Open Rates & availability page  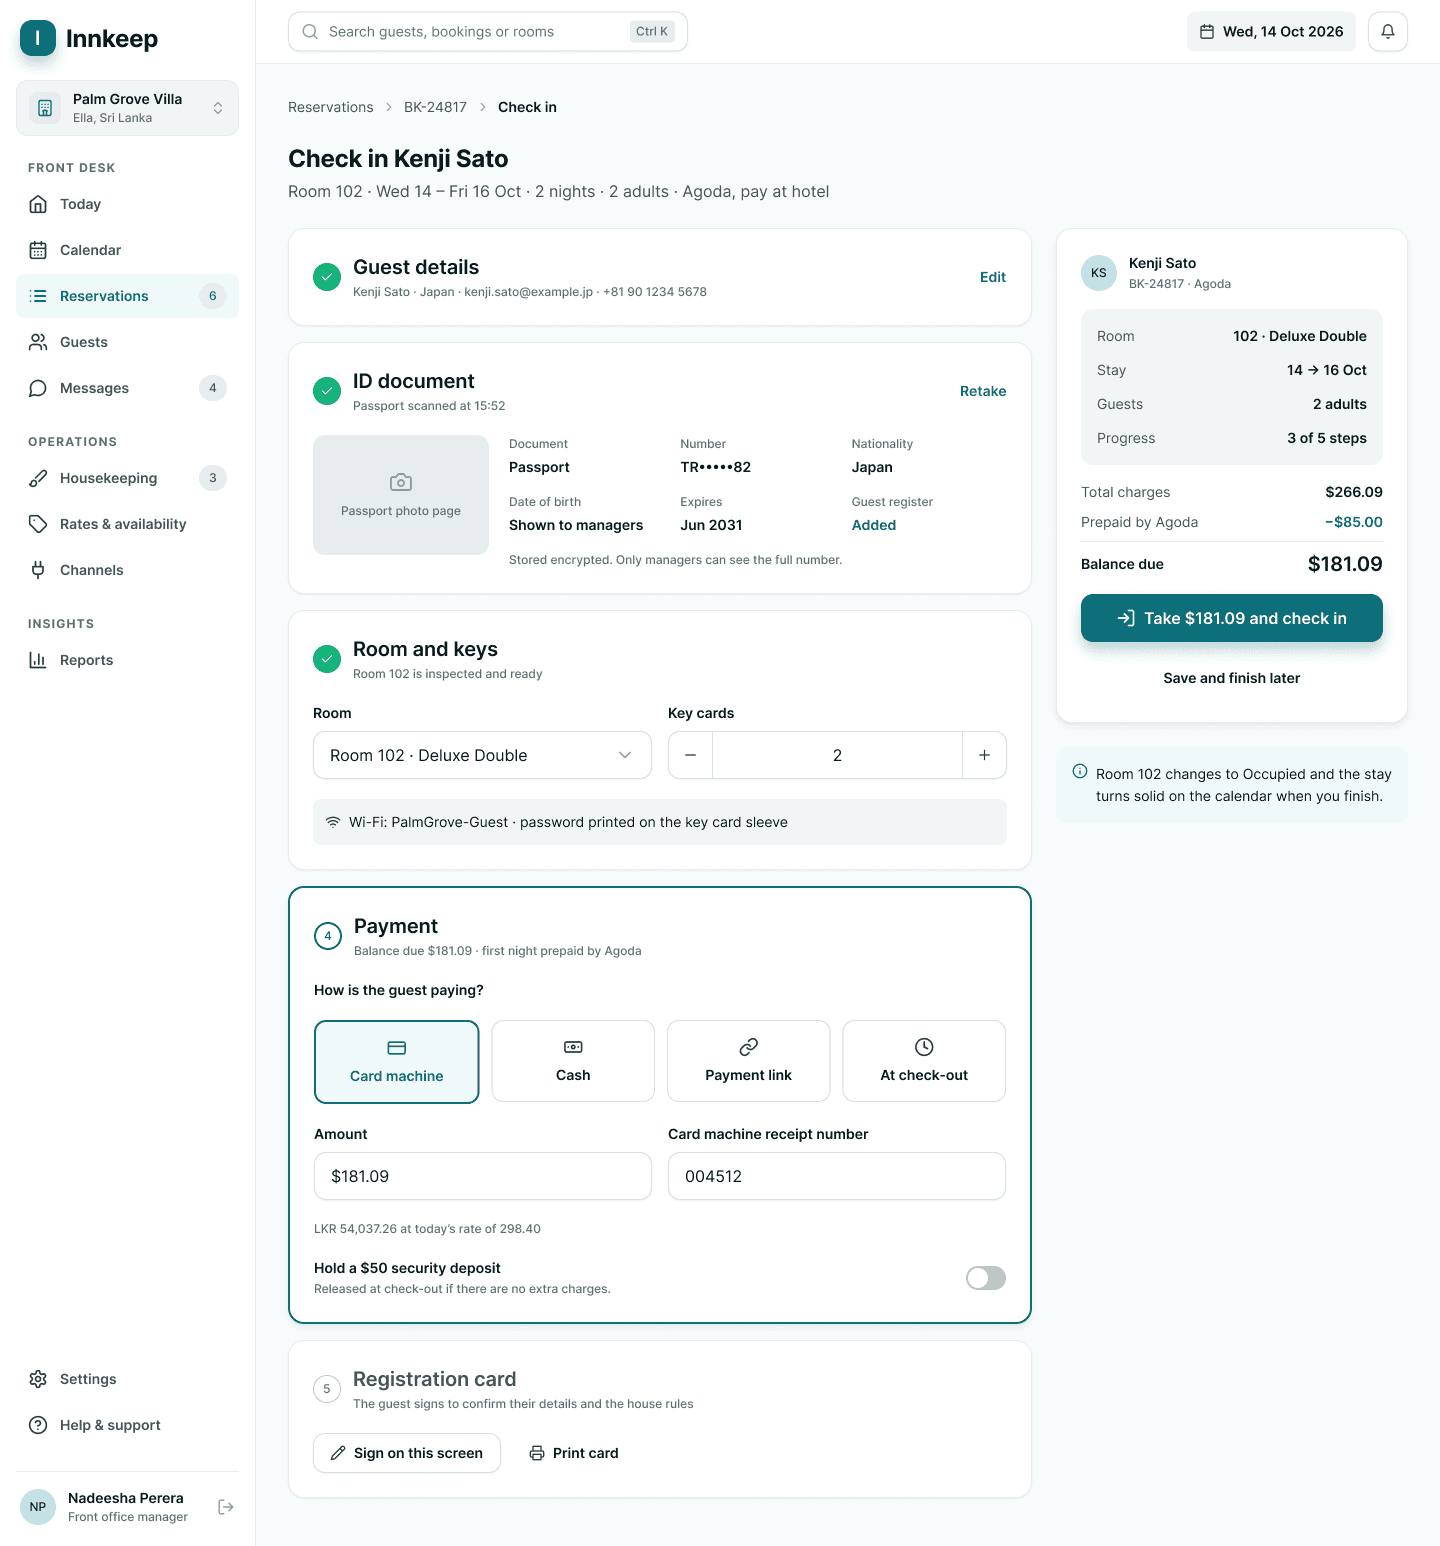point(128,524)
